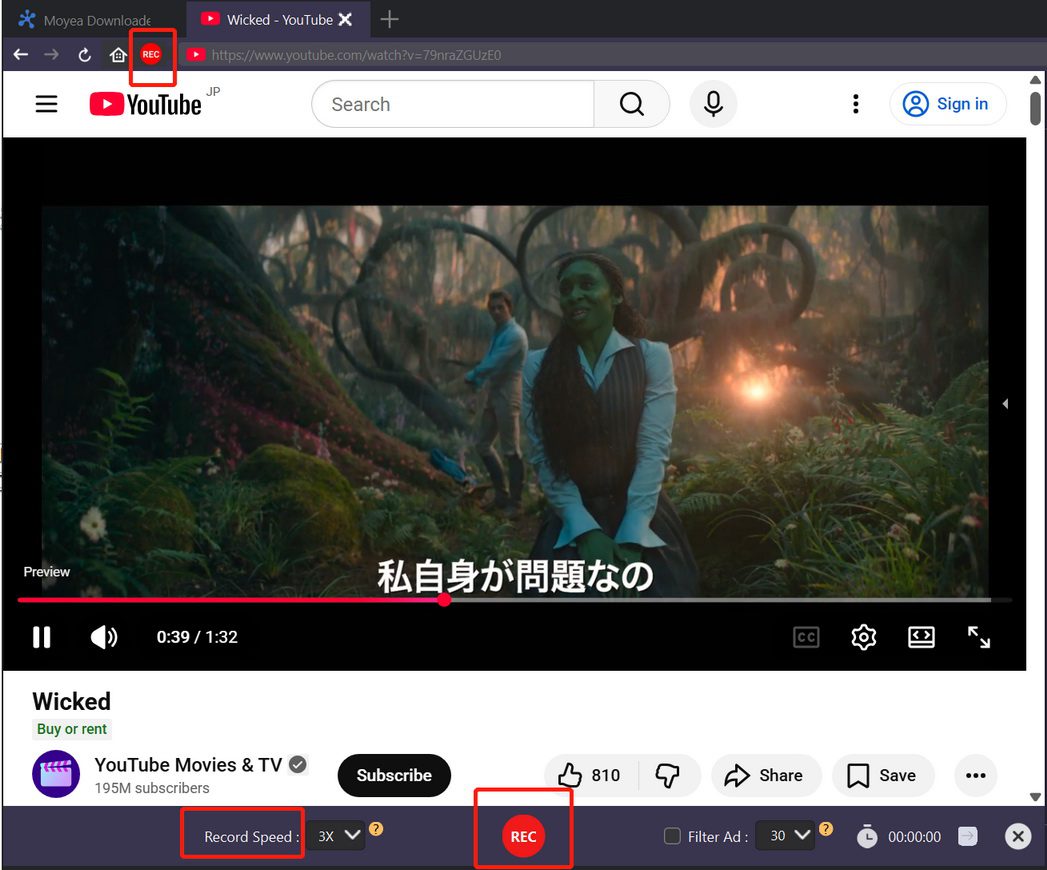The image size is (1047, 870).
Task: Toggle closed captions CC button
Action: click(x=806, y=637)
